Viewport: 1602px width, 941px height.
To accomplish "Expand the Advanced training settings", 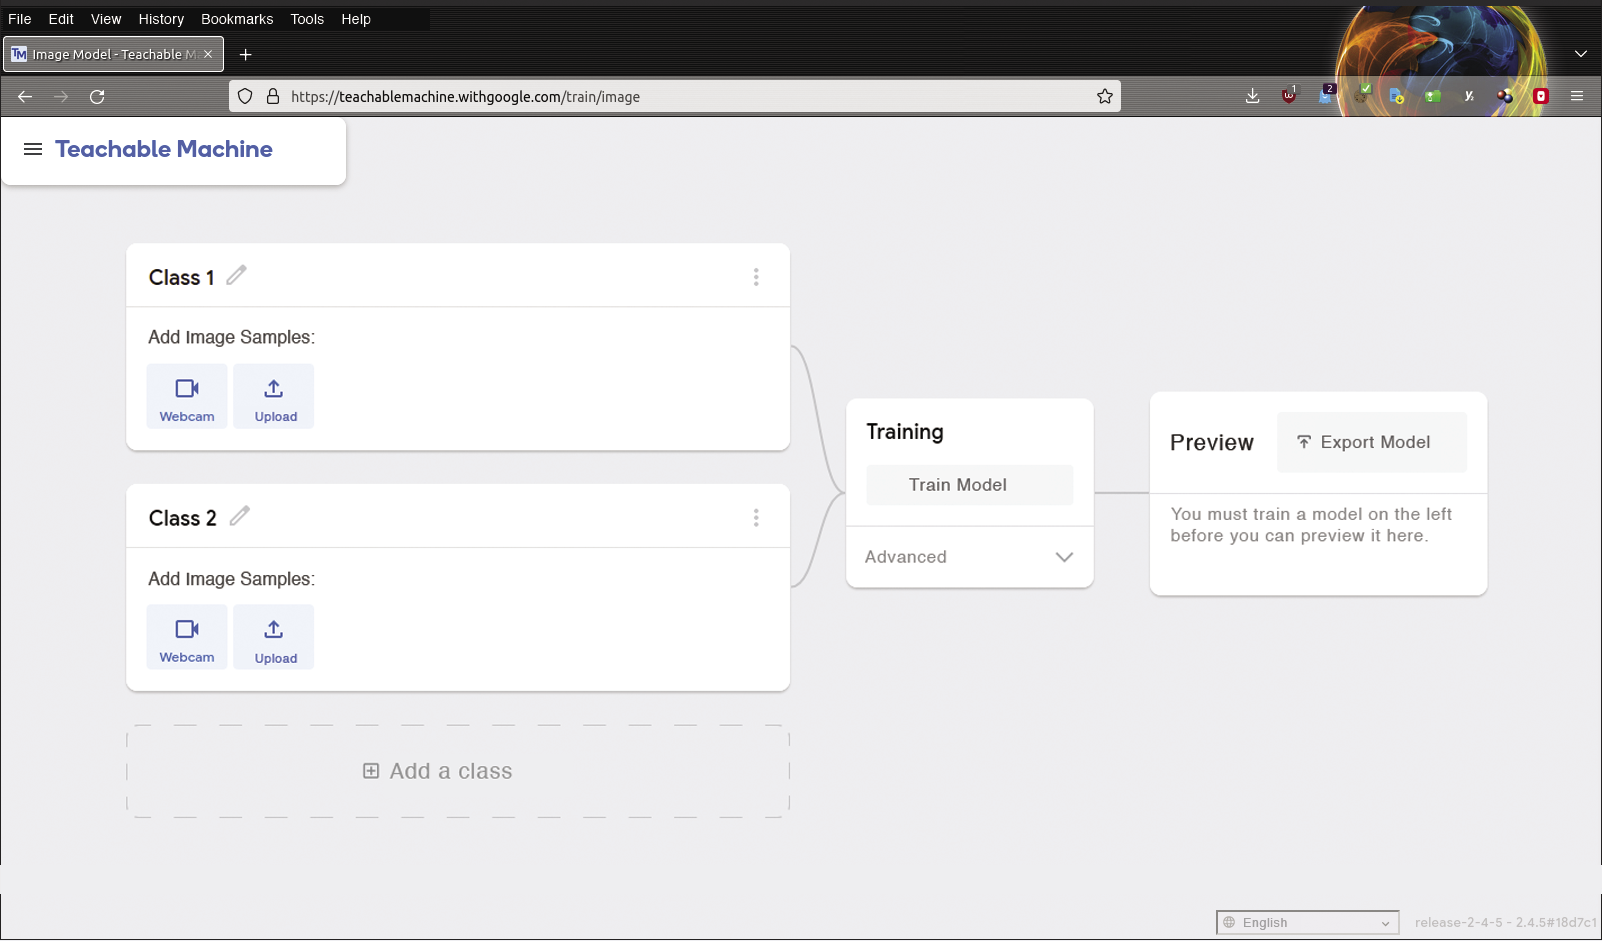I will pos(969,557).
